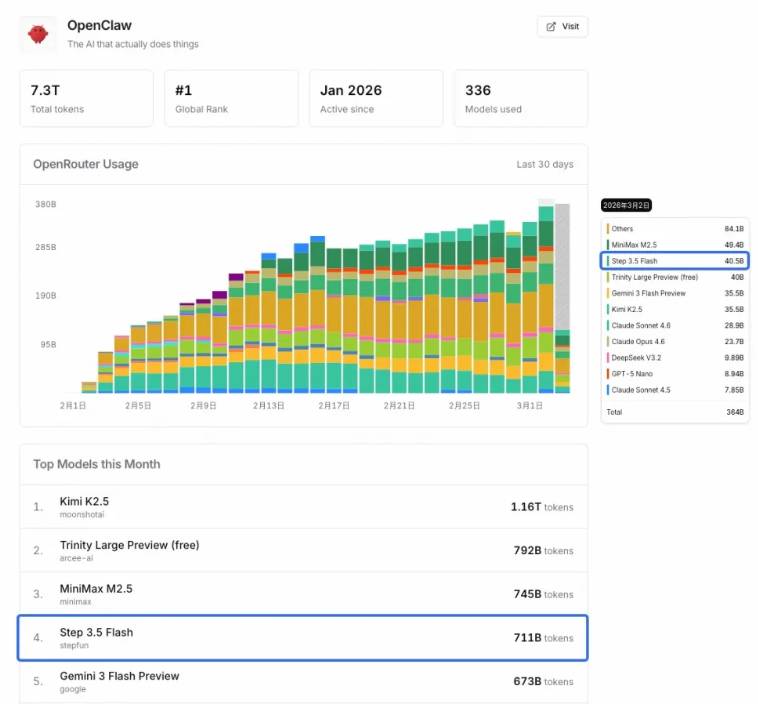
Task: Click "The AI that actually does things" tagline
Action: pyautogui.click(x=133, y=44)
